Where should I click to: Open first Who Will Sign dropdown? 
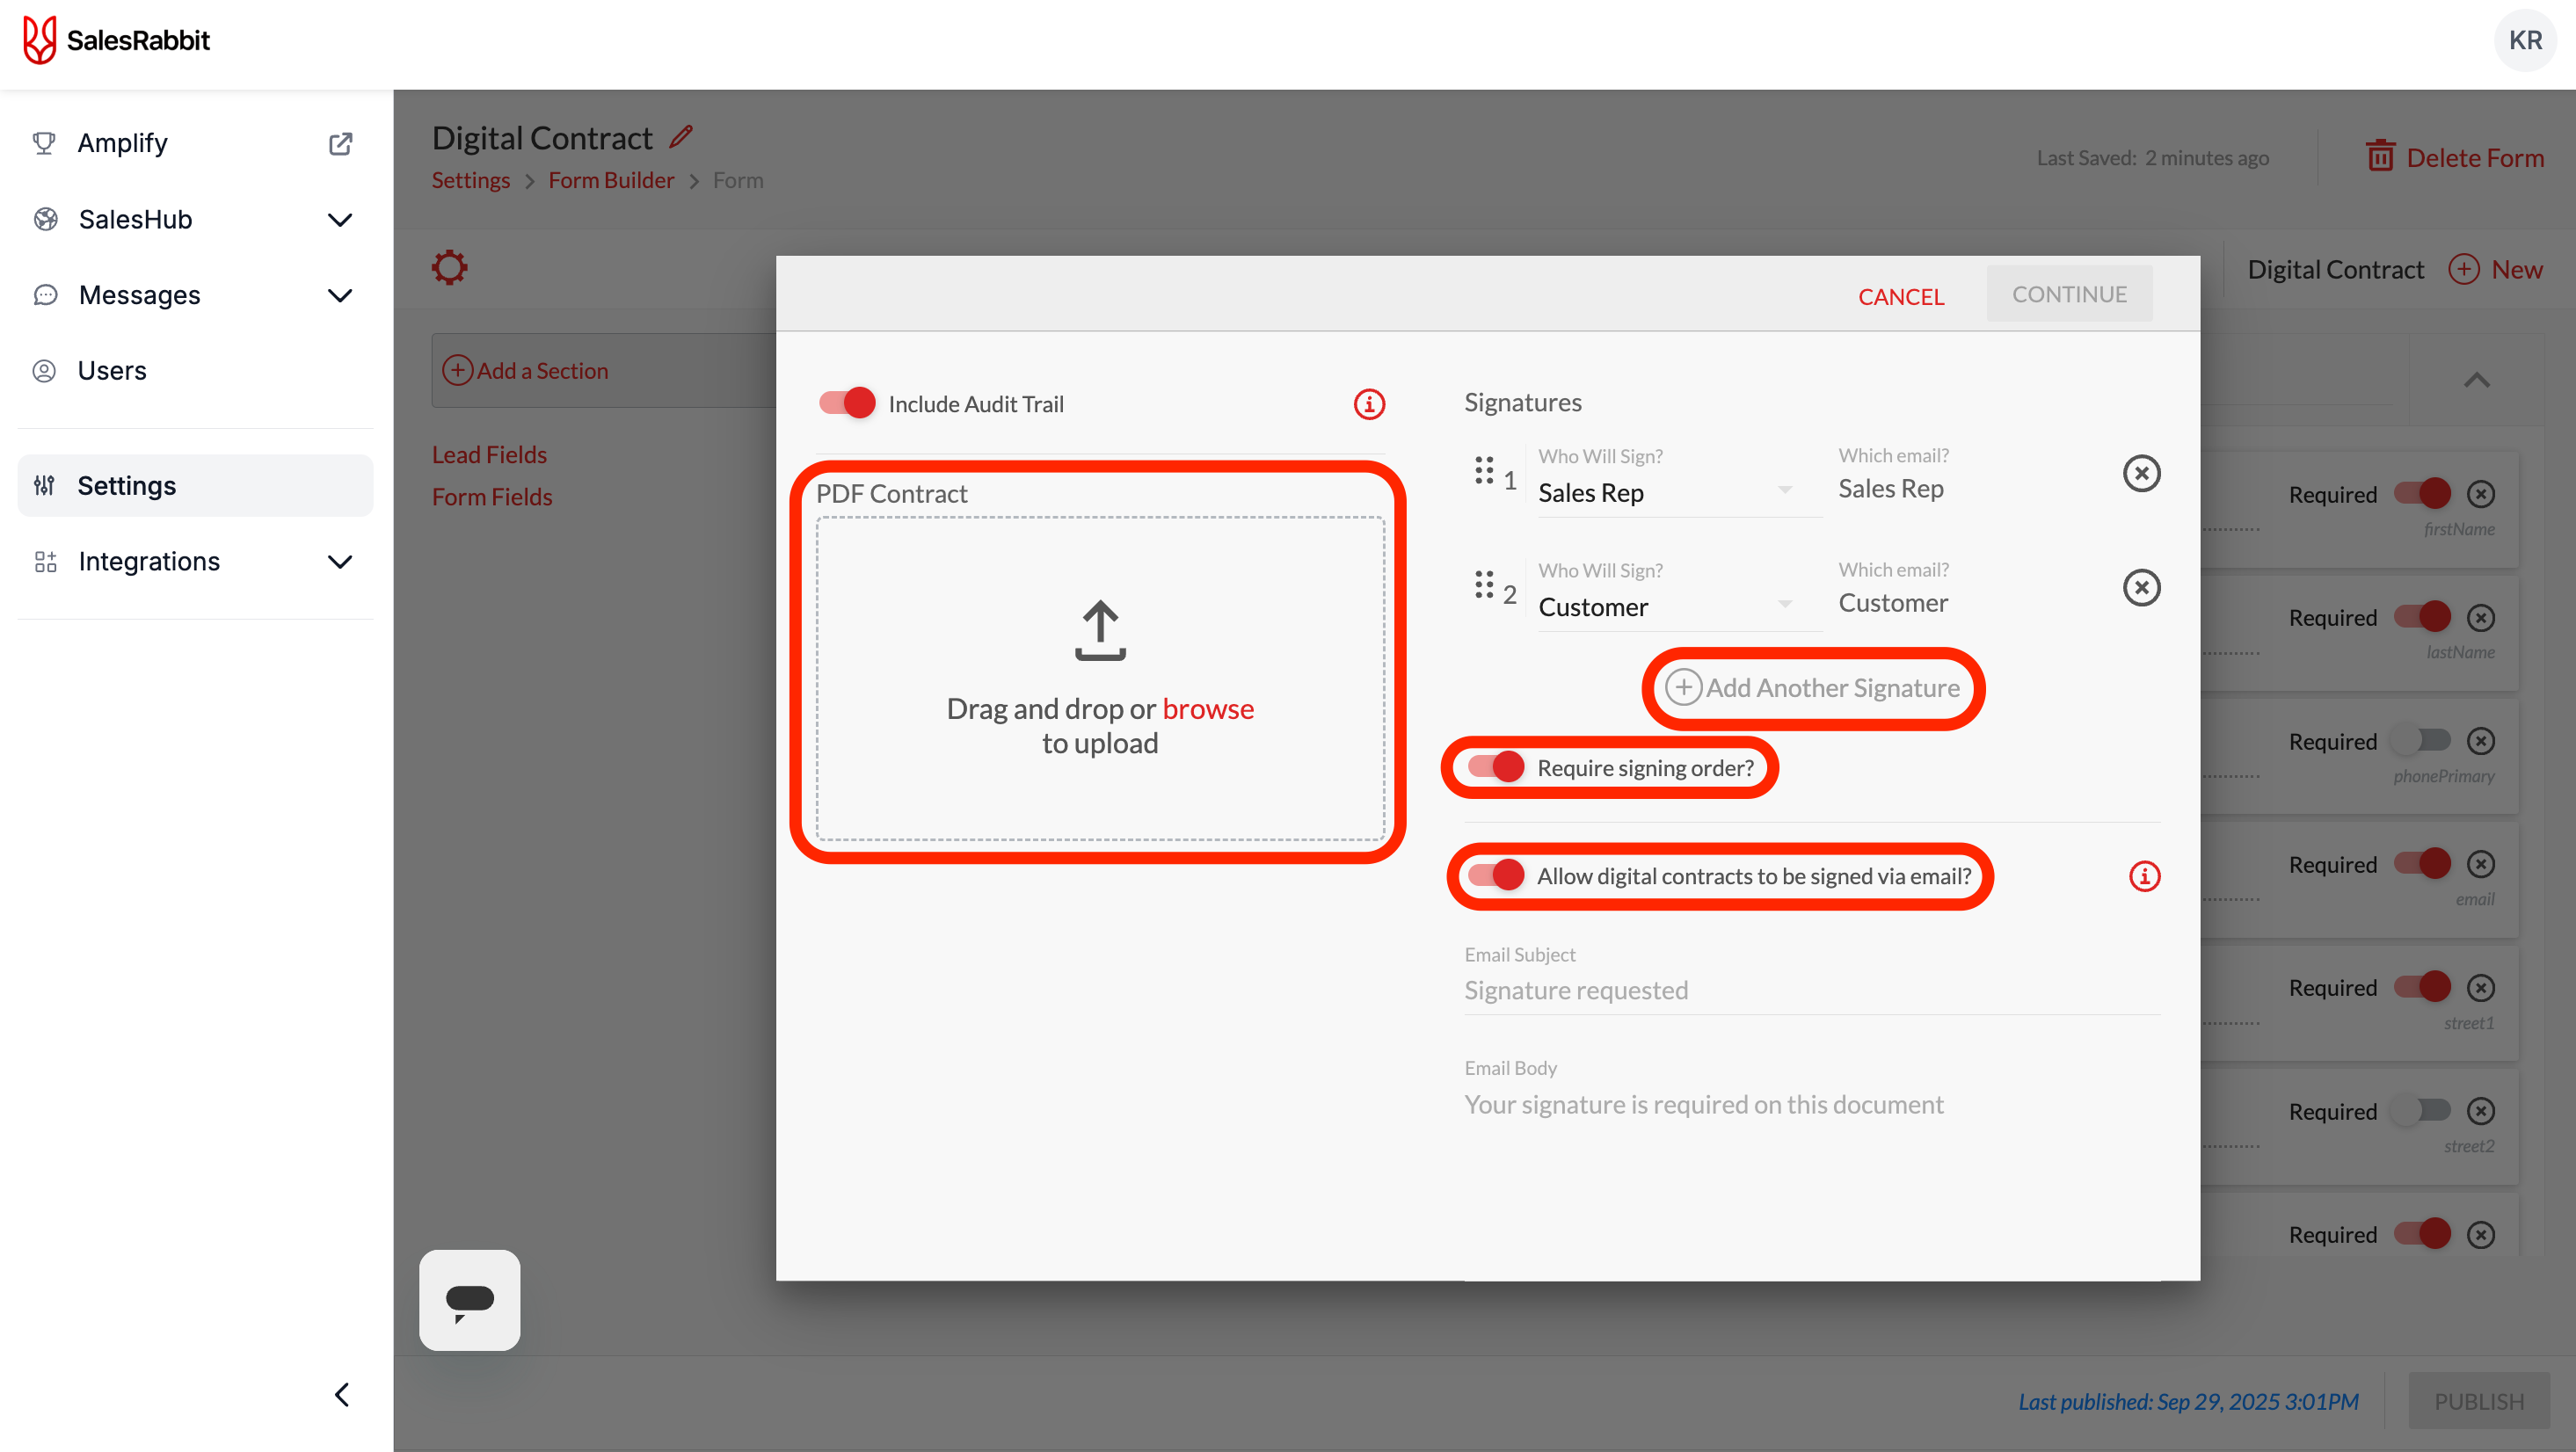pos(1666,492)
